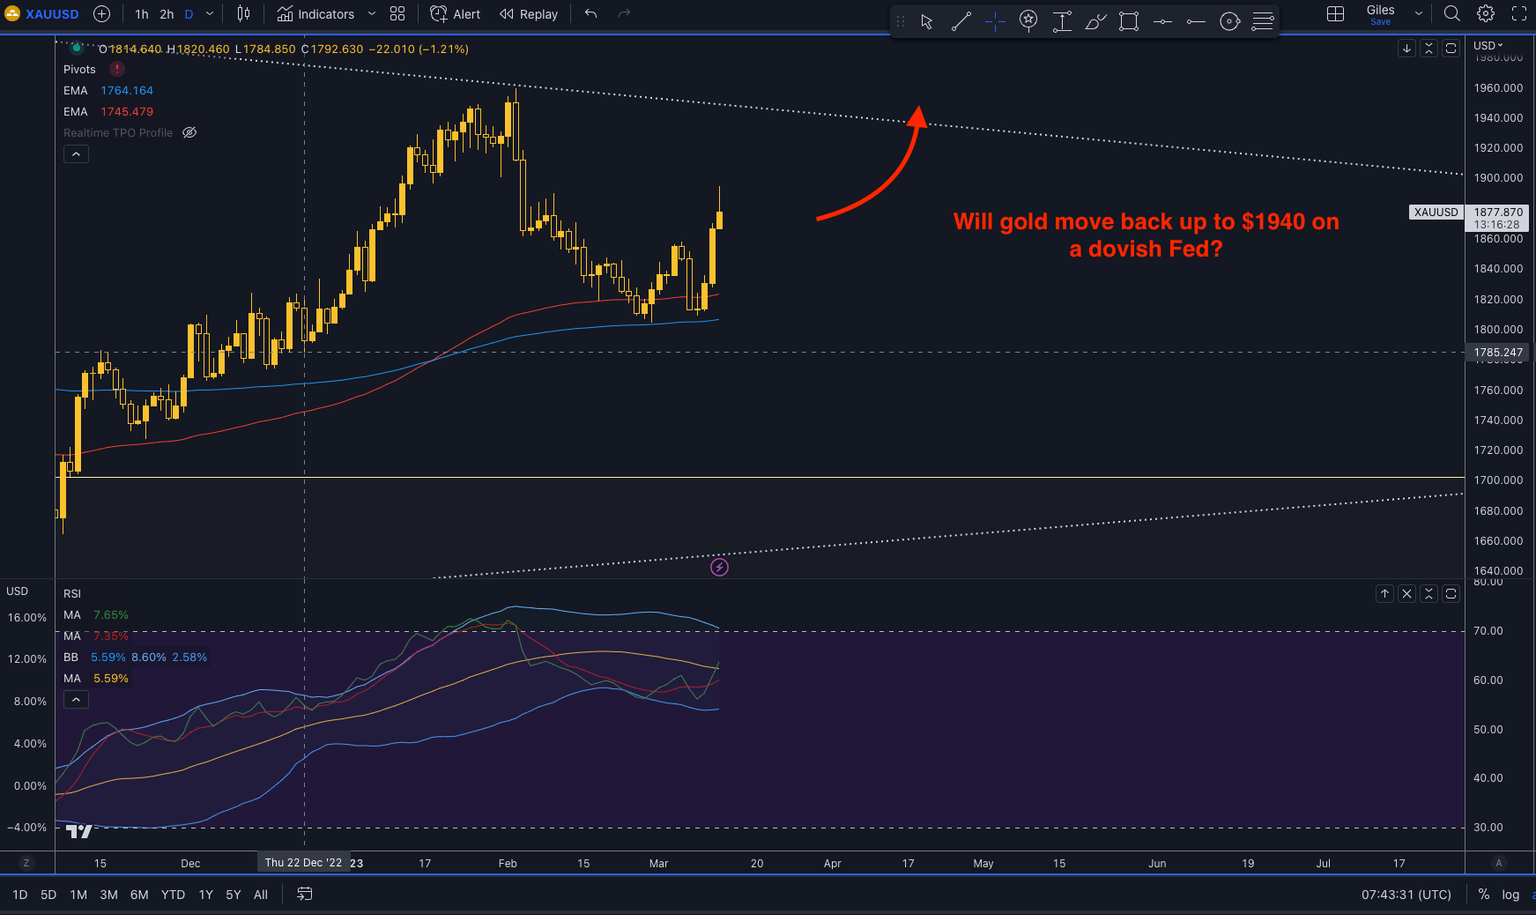Image resolution: width=1536 pixels, height=915 pixels.
Task: Enter fullscreen mode
Action: tap(1519, 14)
